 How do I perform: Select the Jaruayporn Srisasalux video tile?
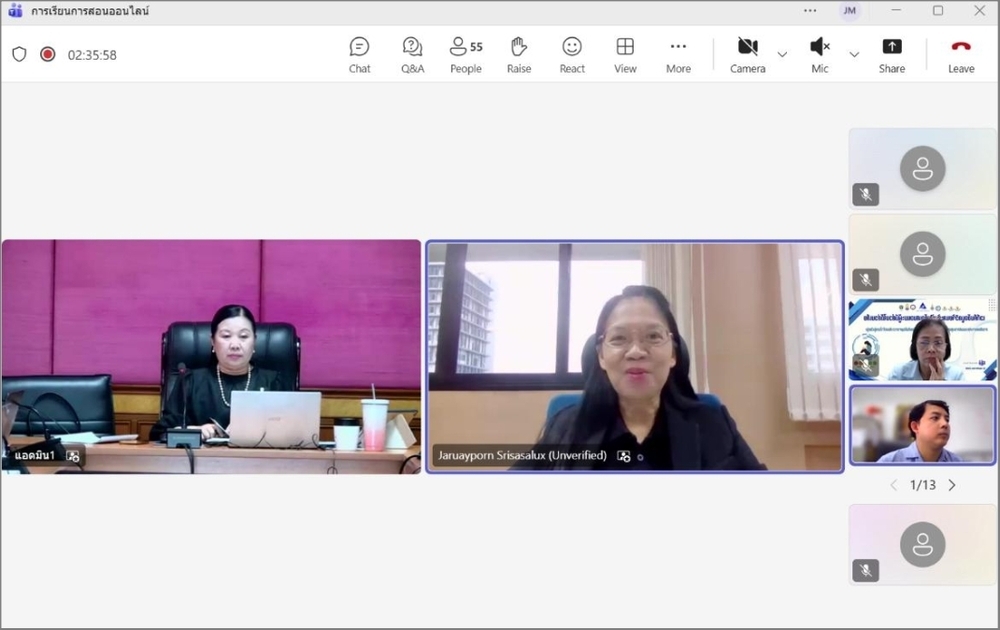(x=634, y=356)
